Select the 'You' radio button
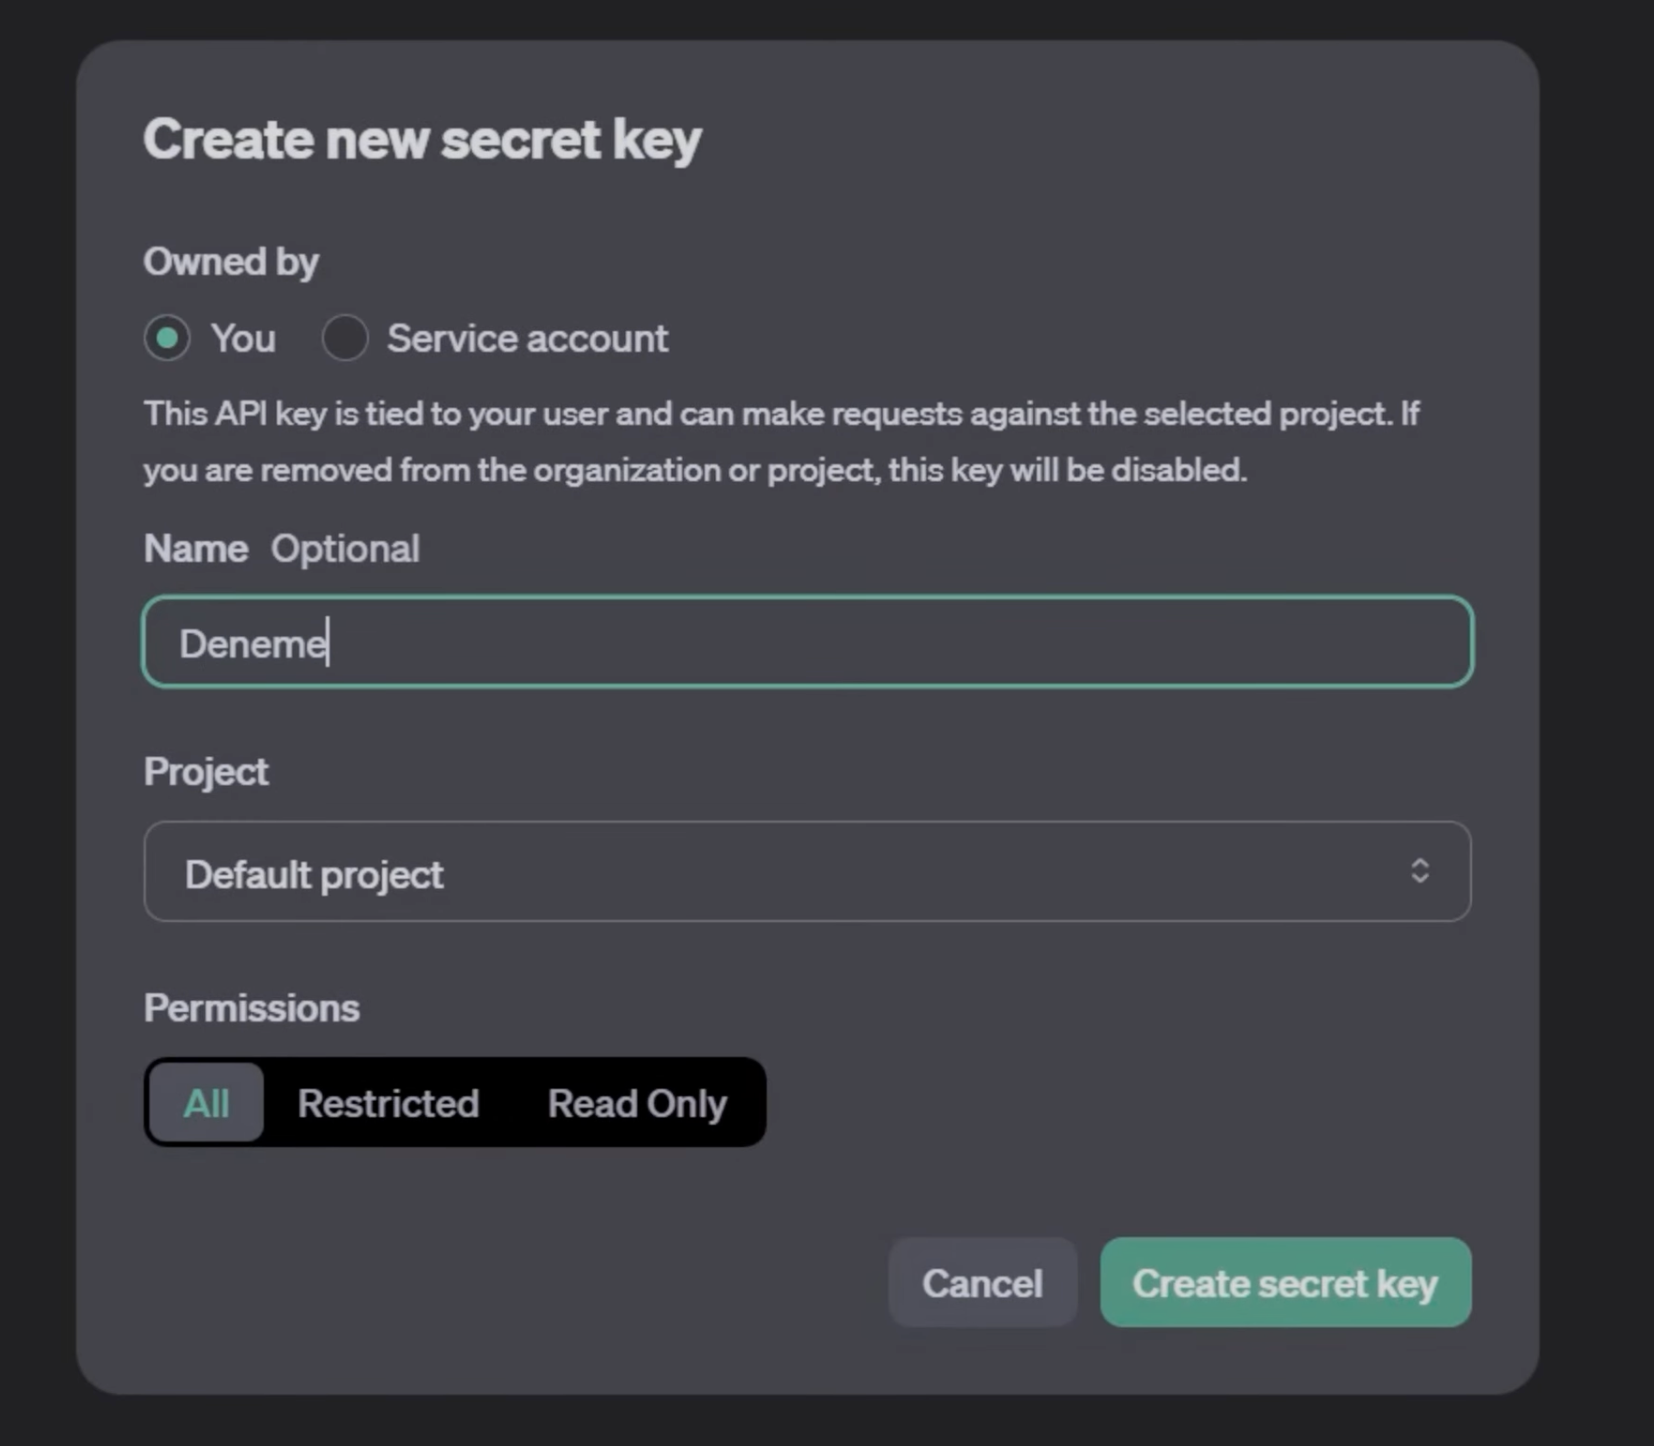 tap(167, 338)
